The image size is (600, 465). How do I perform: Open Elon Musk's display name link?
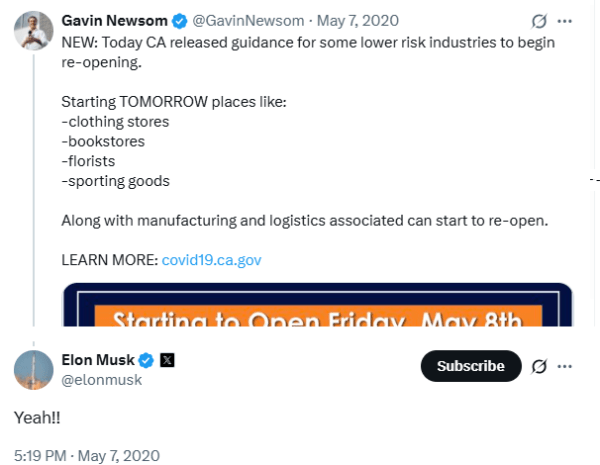96,359
